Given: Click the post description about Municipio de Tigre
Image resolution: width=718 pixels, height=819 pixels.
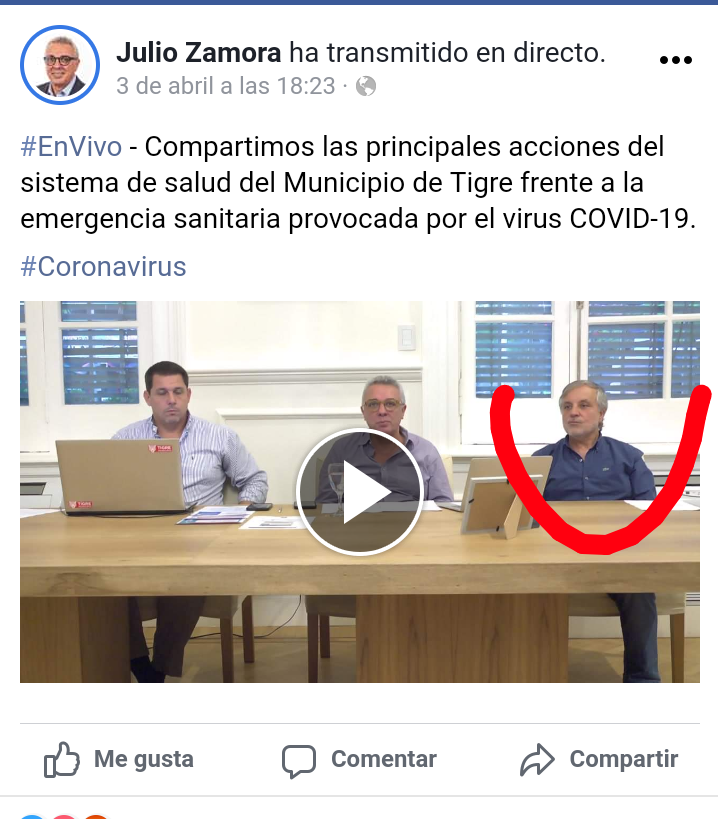Looking at the screenshot, I should pyautogui.click(x=358, y=182).
